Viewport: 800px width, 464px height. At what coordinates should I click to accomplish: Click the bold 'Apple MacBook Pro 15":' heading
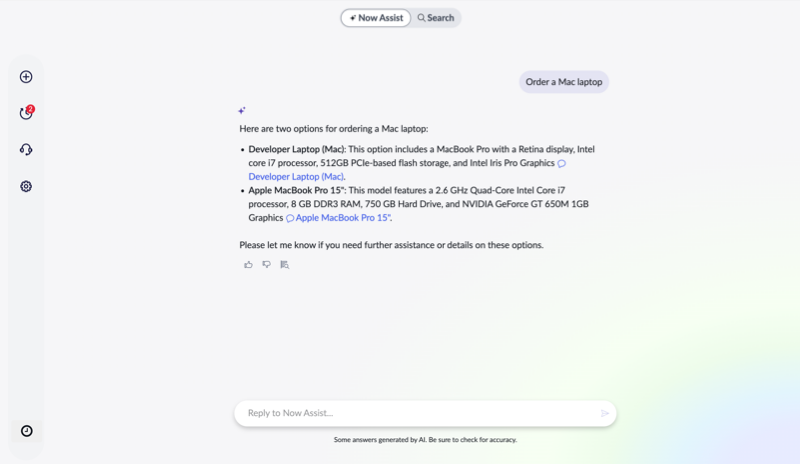click(x=297, y=190)
